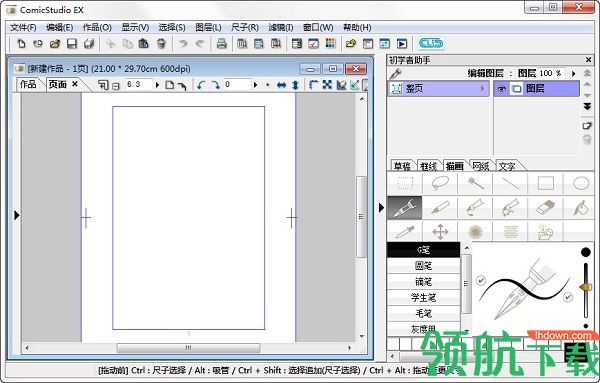Open the rotation angle dropdown arrow beside 0
The image size is (600, 383).
[x=255, y=85]
